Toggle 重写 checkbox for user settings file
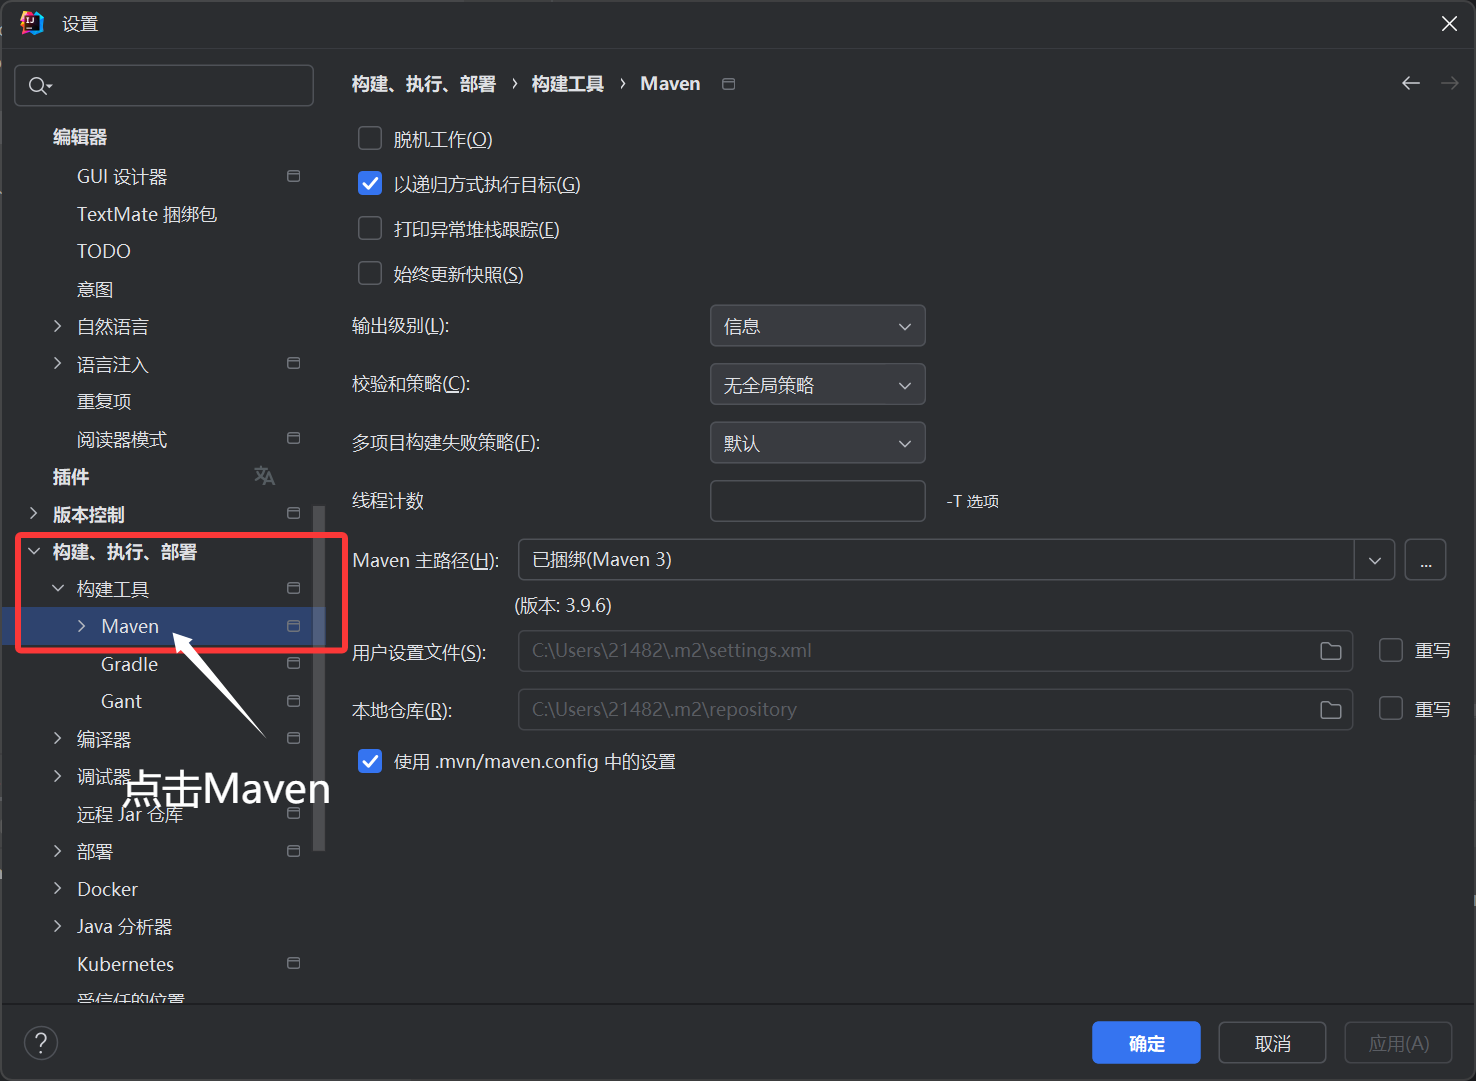Image resolution: width=1476 pixels, height=1081 pixels. (1390, 651)
